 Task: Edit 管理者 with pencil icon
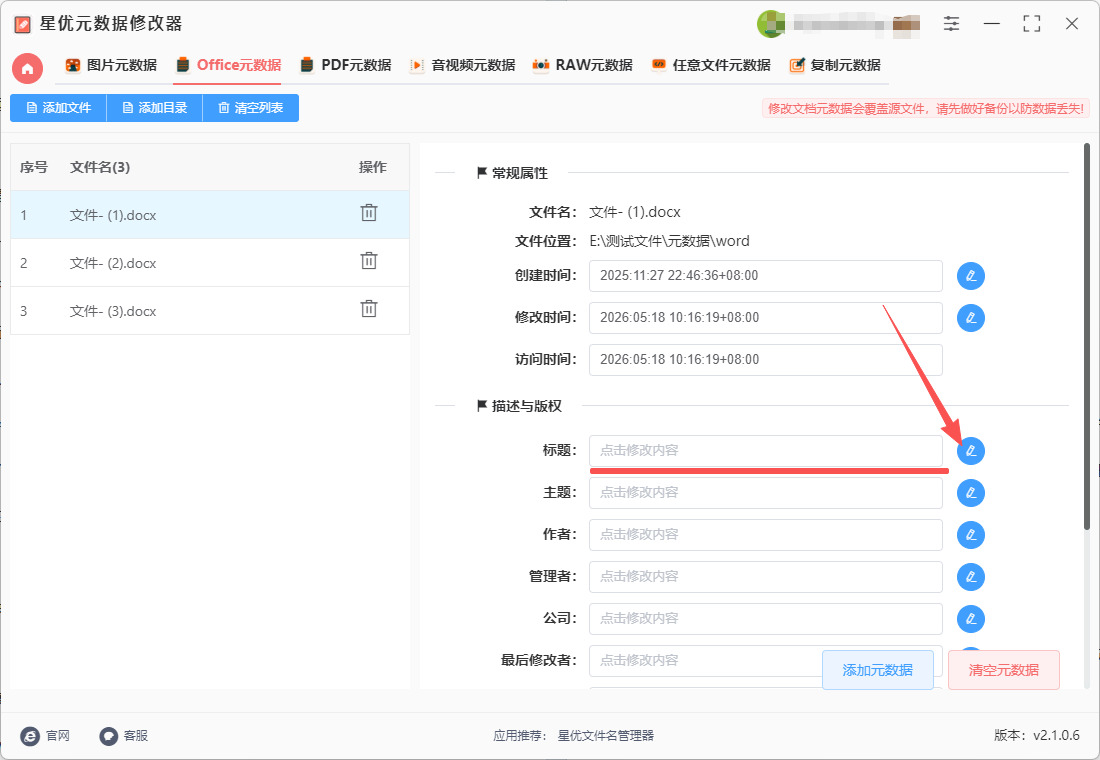coord(971,577)
